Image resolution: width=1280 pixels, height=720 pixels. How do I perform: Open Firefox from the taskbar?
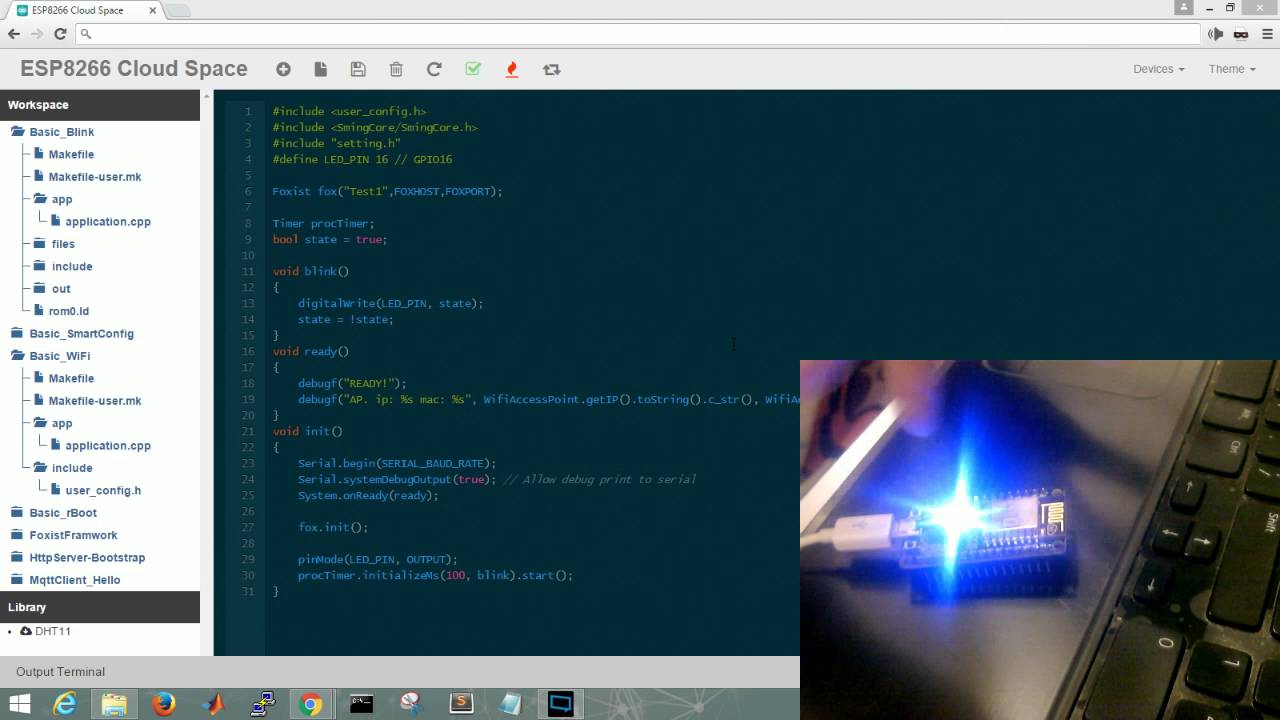tap(164, 704)
